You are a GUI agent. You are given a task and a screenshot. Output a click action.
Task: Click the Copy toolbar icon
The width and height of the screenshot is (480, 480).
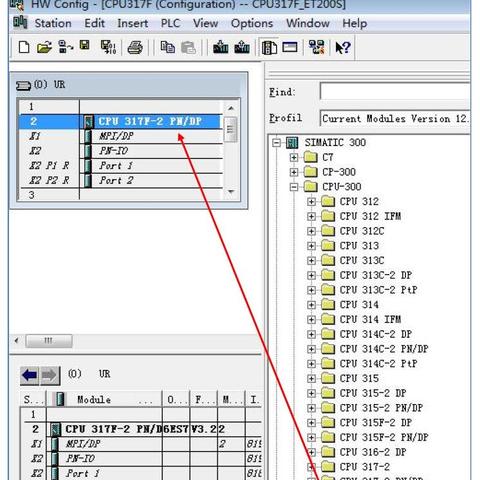(167, 47)
